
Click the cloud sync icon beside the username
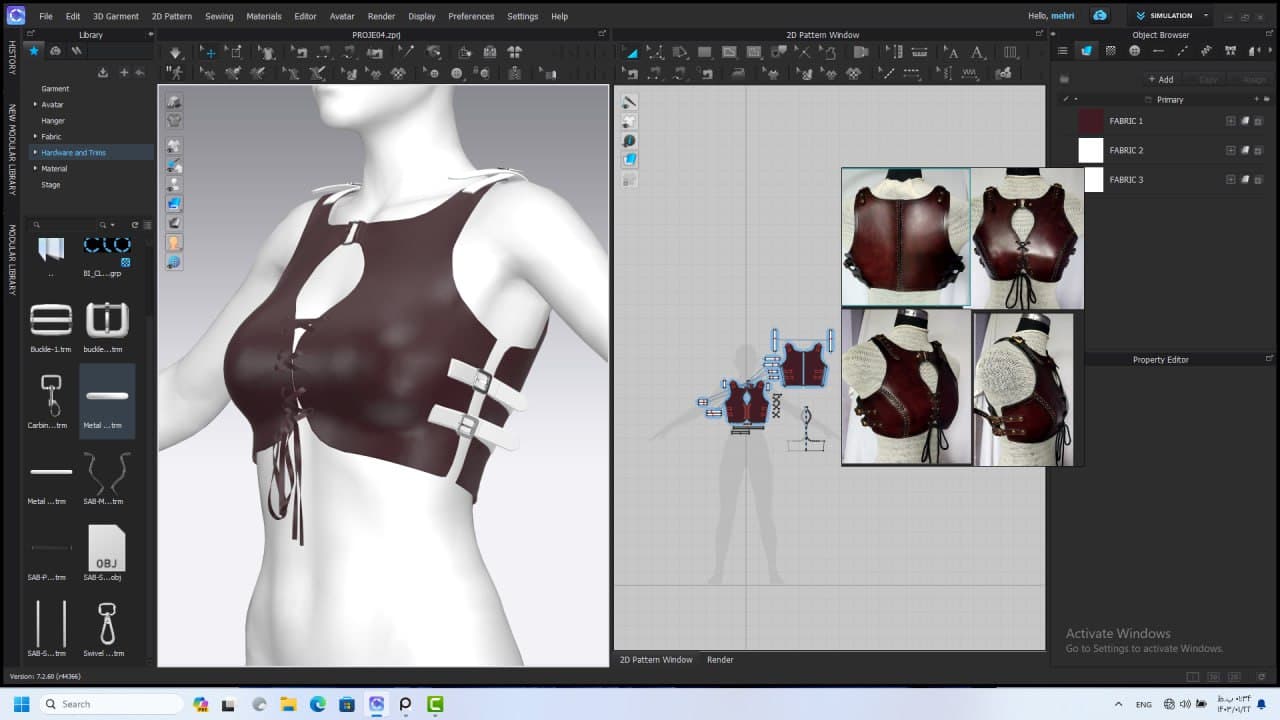point(1100,16)
